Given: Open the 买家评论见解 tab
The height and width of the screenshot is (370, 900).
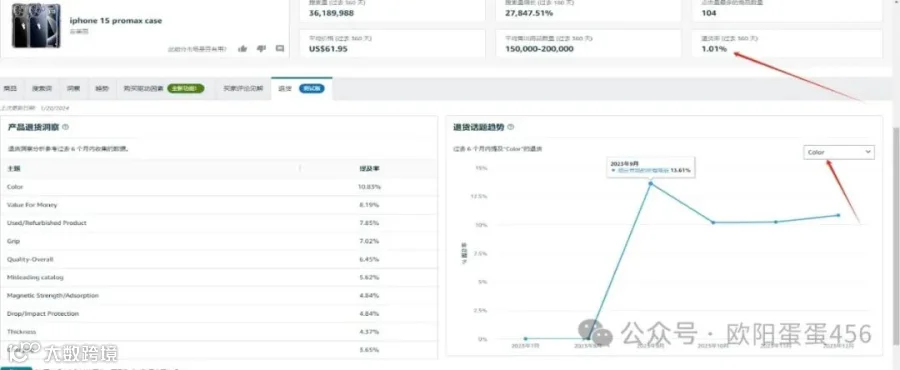Looking at the screenshot, I should 243,88.
